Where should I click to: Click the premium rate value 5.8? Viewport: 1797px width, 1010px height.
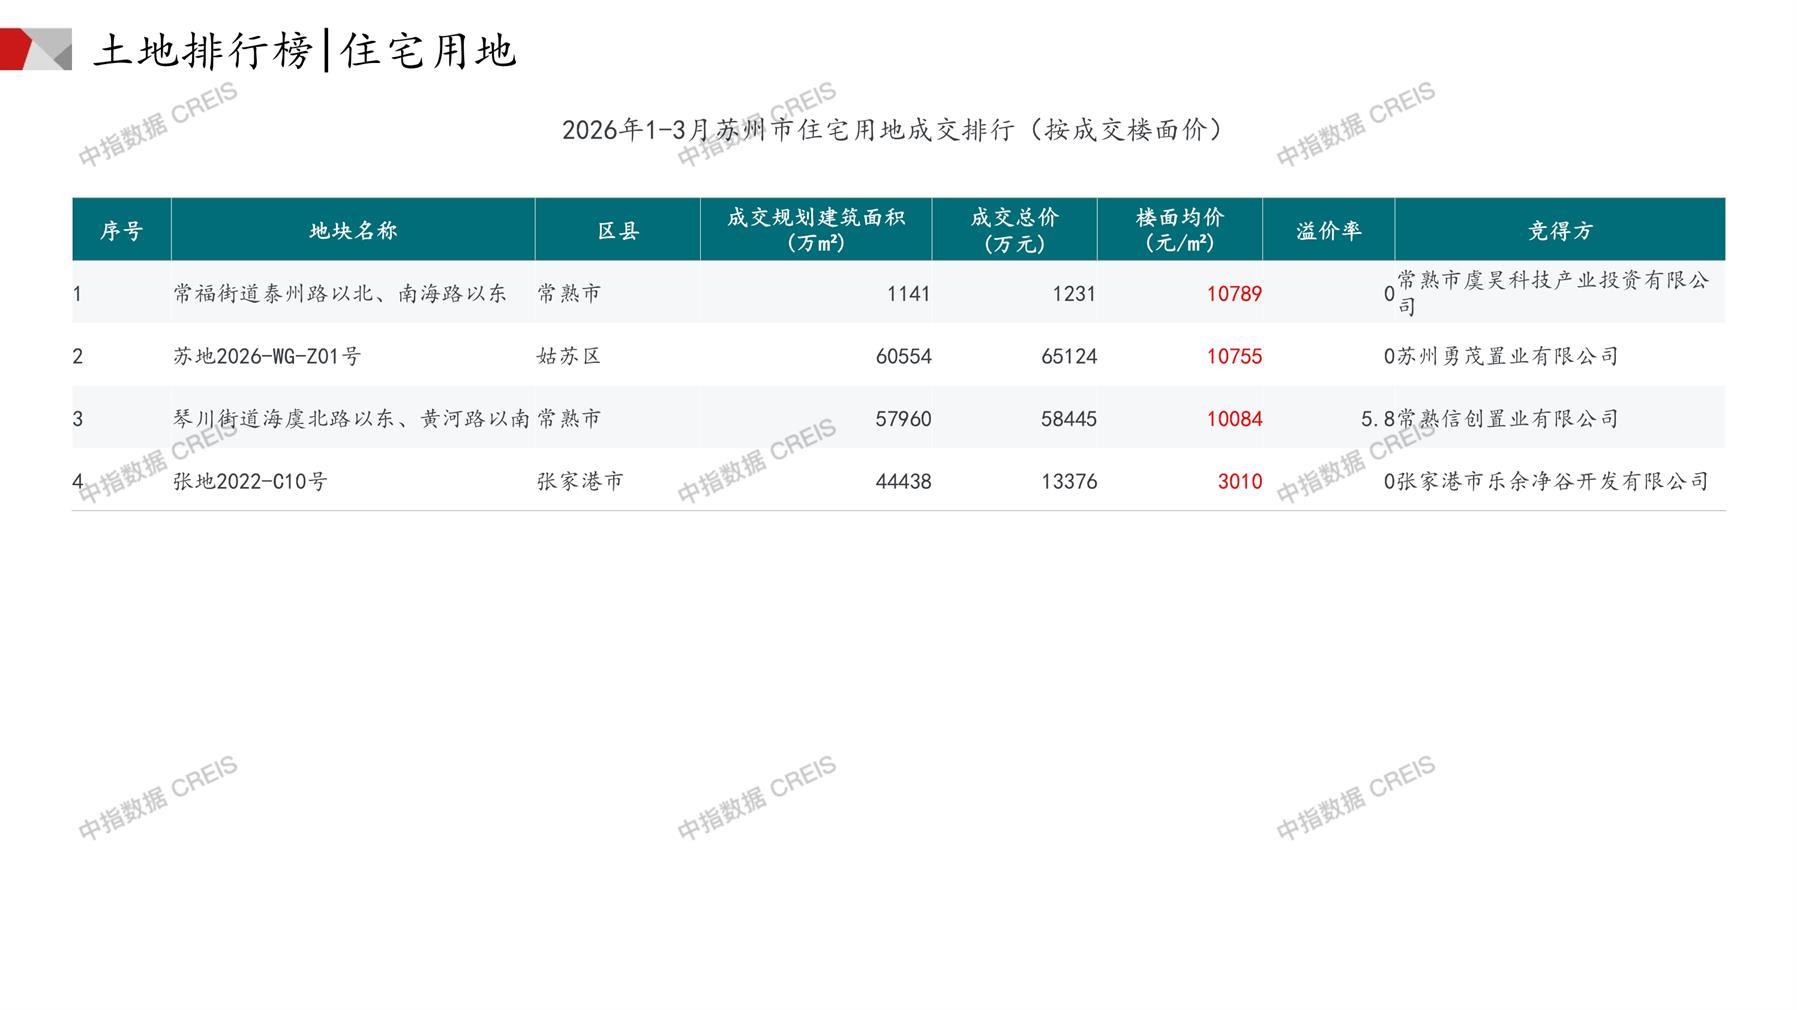pos(1377,419)
